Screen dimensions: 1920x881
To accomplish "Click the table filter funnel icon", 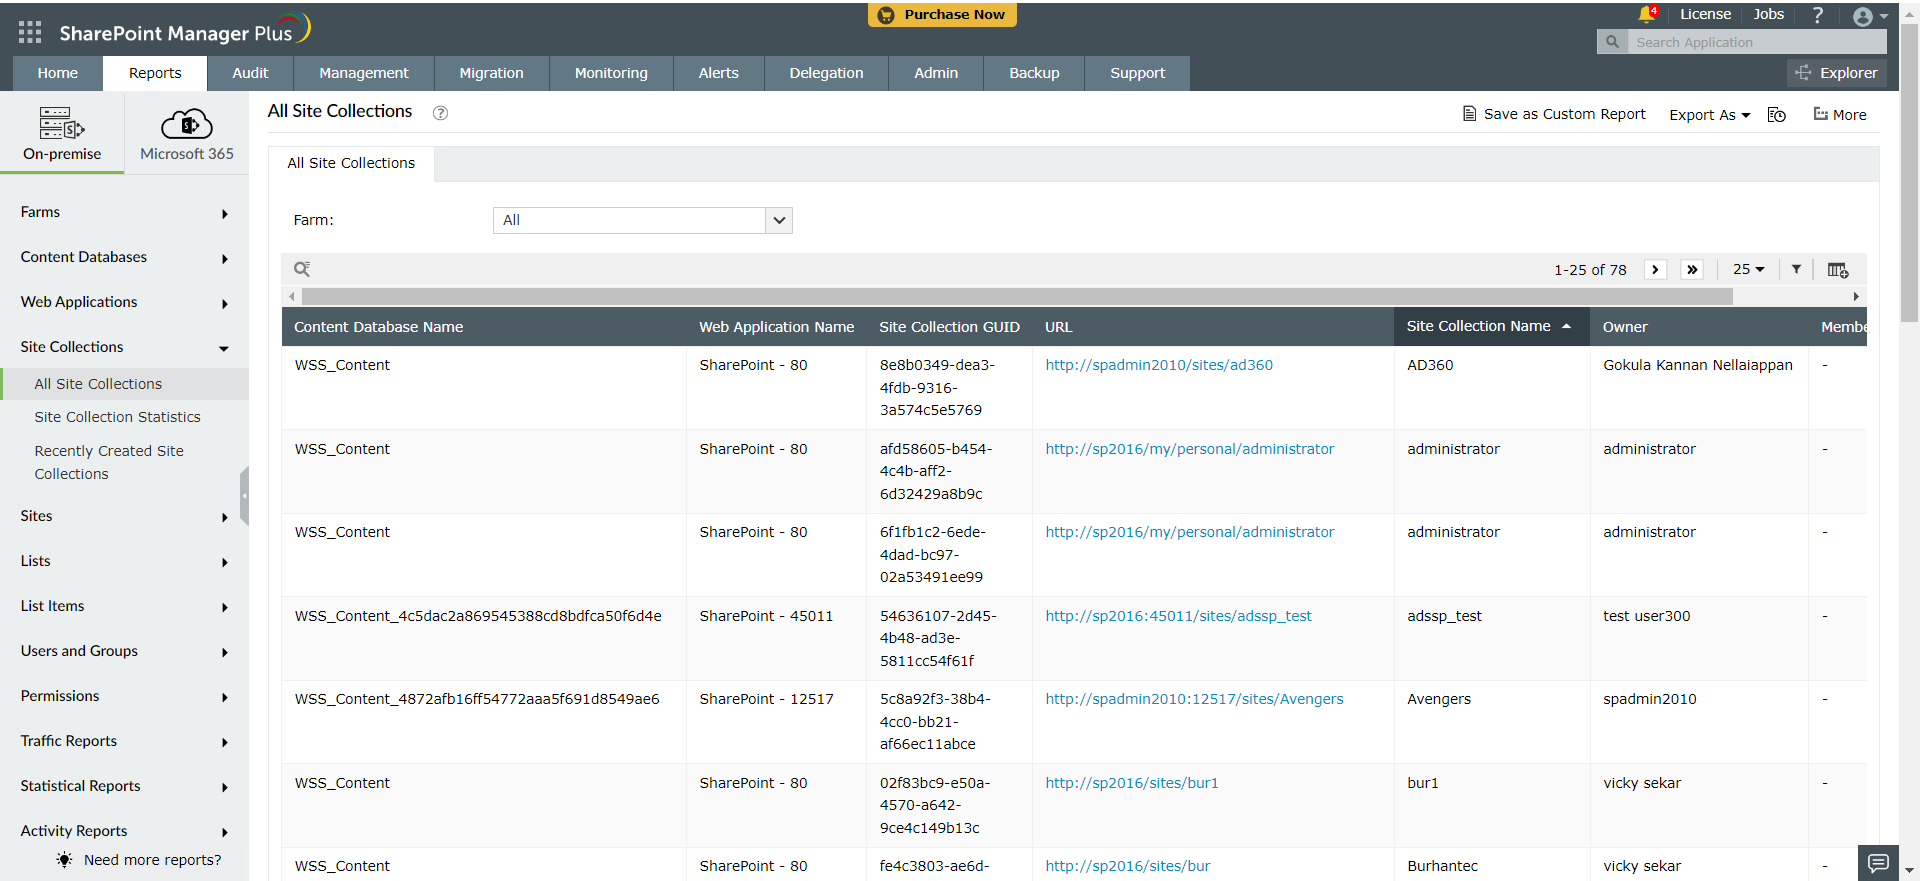I will 1796,269.
